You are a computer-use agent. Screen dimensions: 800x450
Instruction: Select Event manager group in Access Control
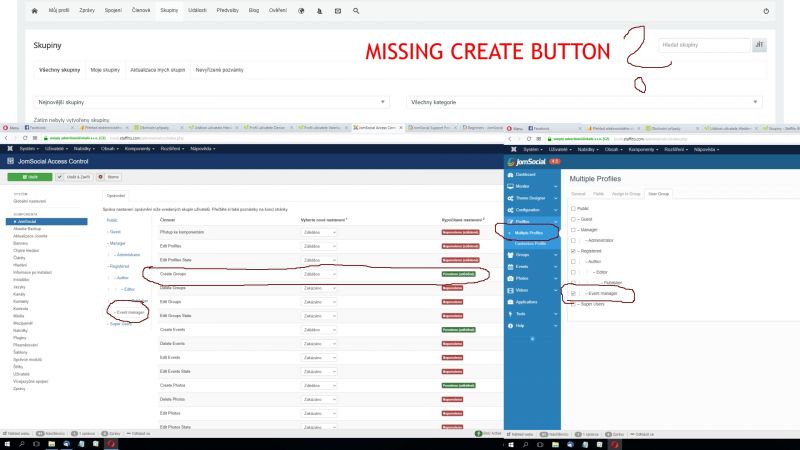click(x=130, y=312)
